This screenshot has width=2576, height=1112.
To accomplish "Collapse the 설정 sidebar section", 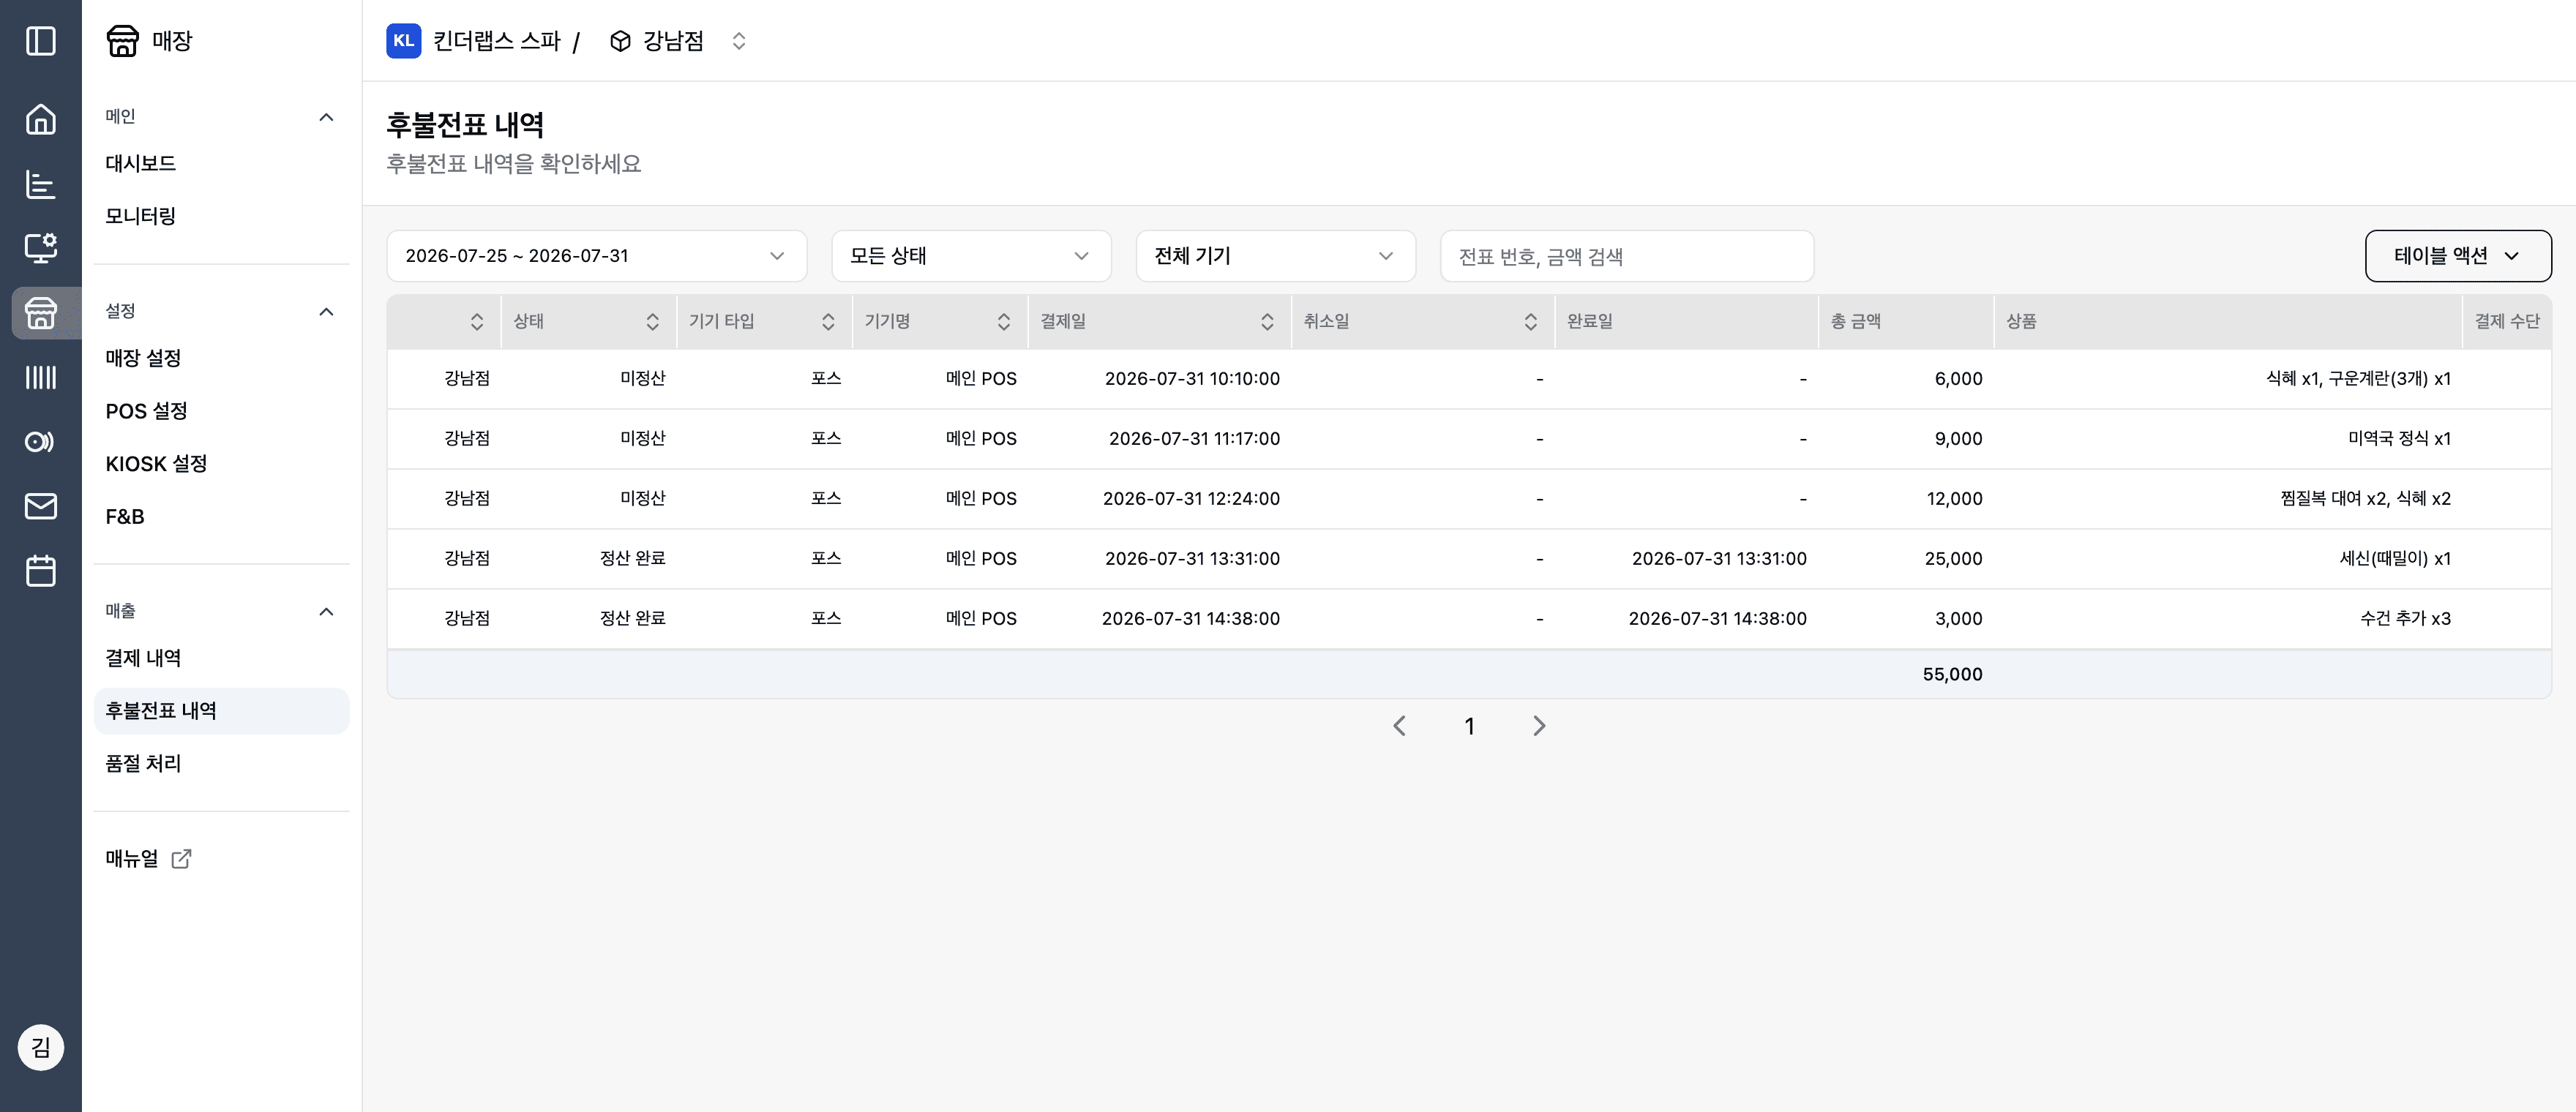I will (326, 312).
